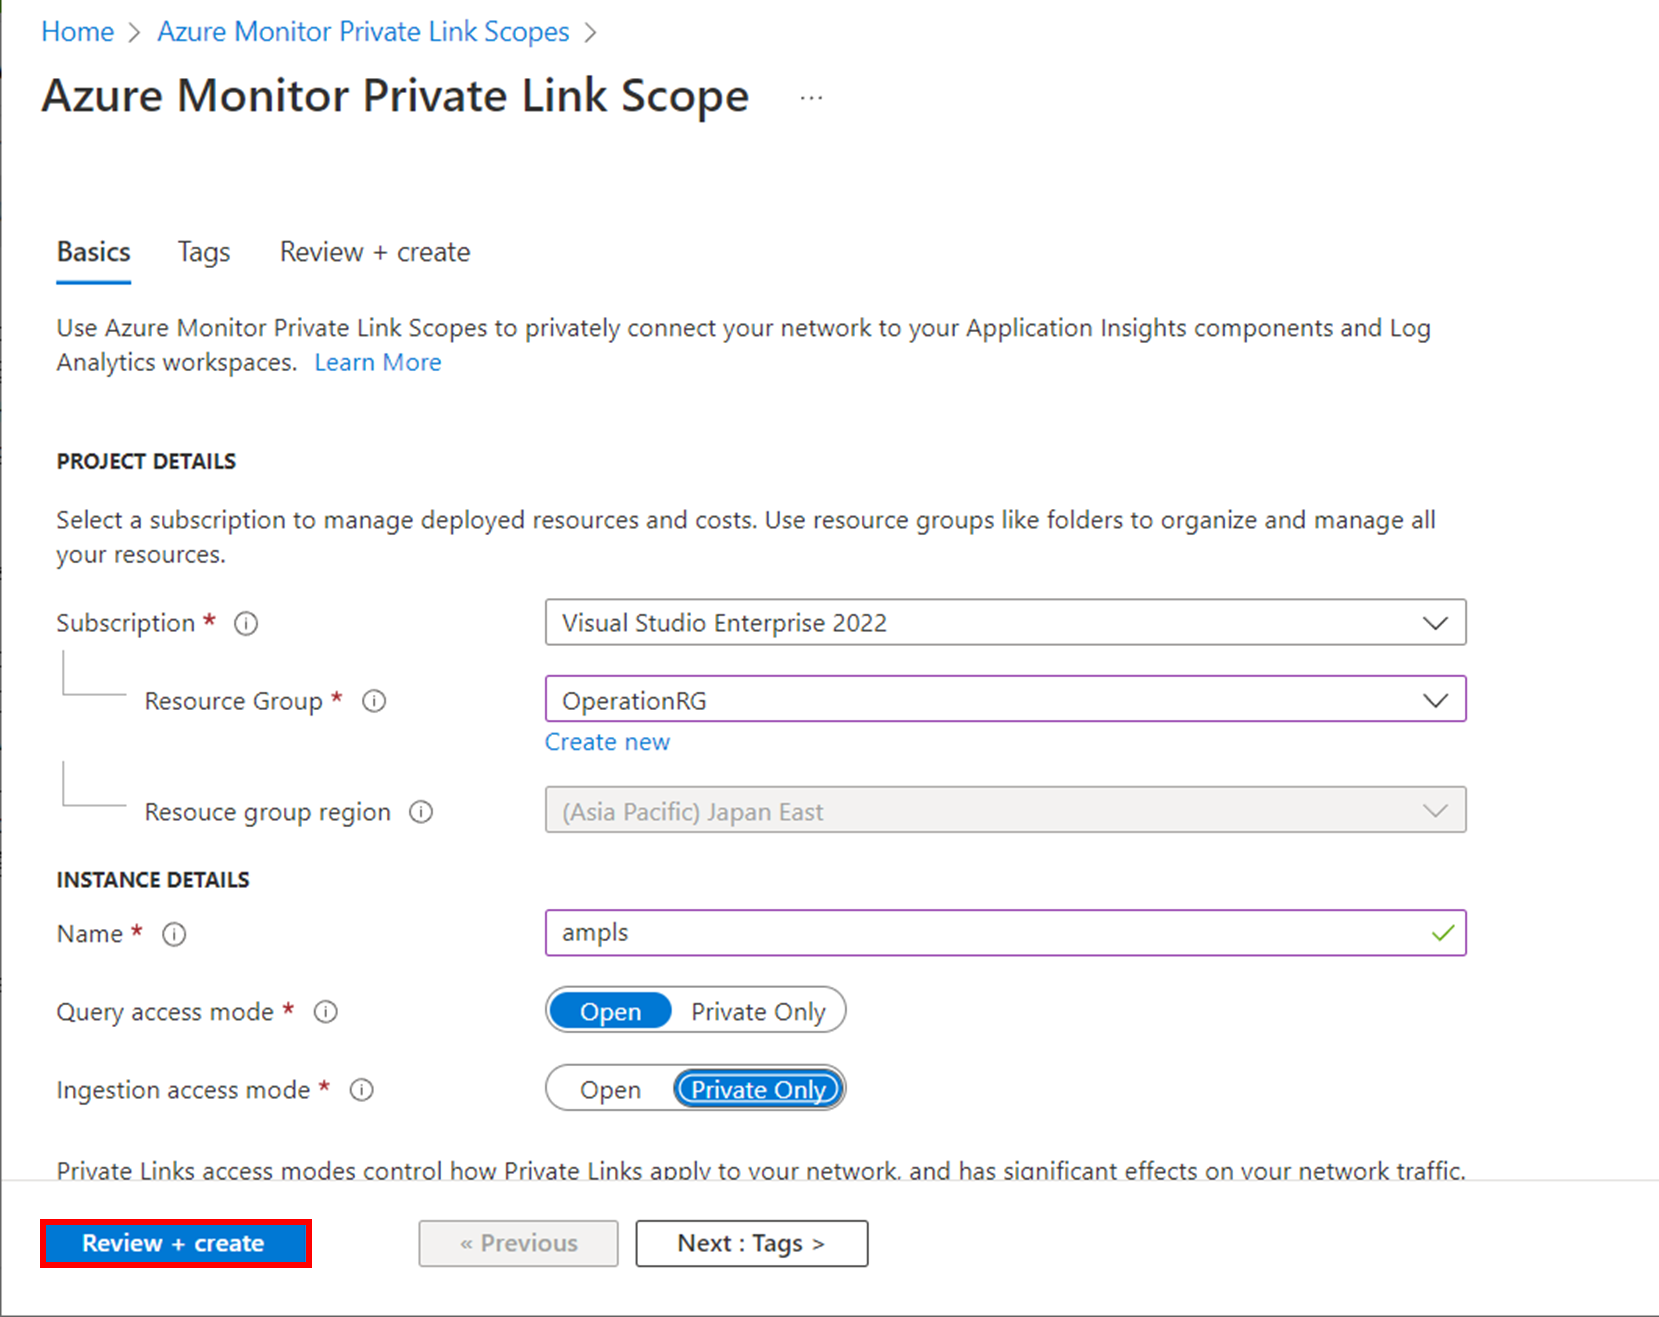This screenshot has width=1659, height=1317.
Task: Set Query access mode to Private Only
Action: [x=758, y=1010]
